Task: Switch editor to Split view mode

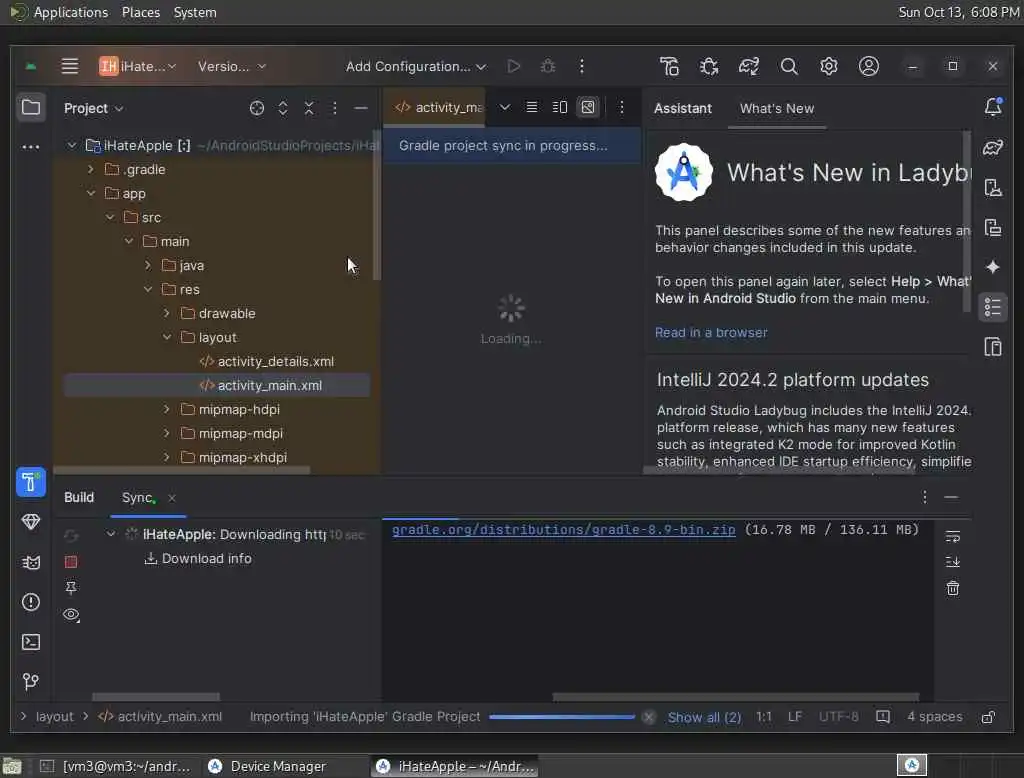Action: point(560,107)
